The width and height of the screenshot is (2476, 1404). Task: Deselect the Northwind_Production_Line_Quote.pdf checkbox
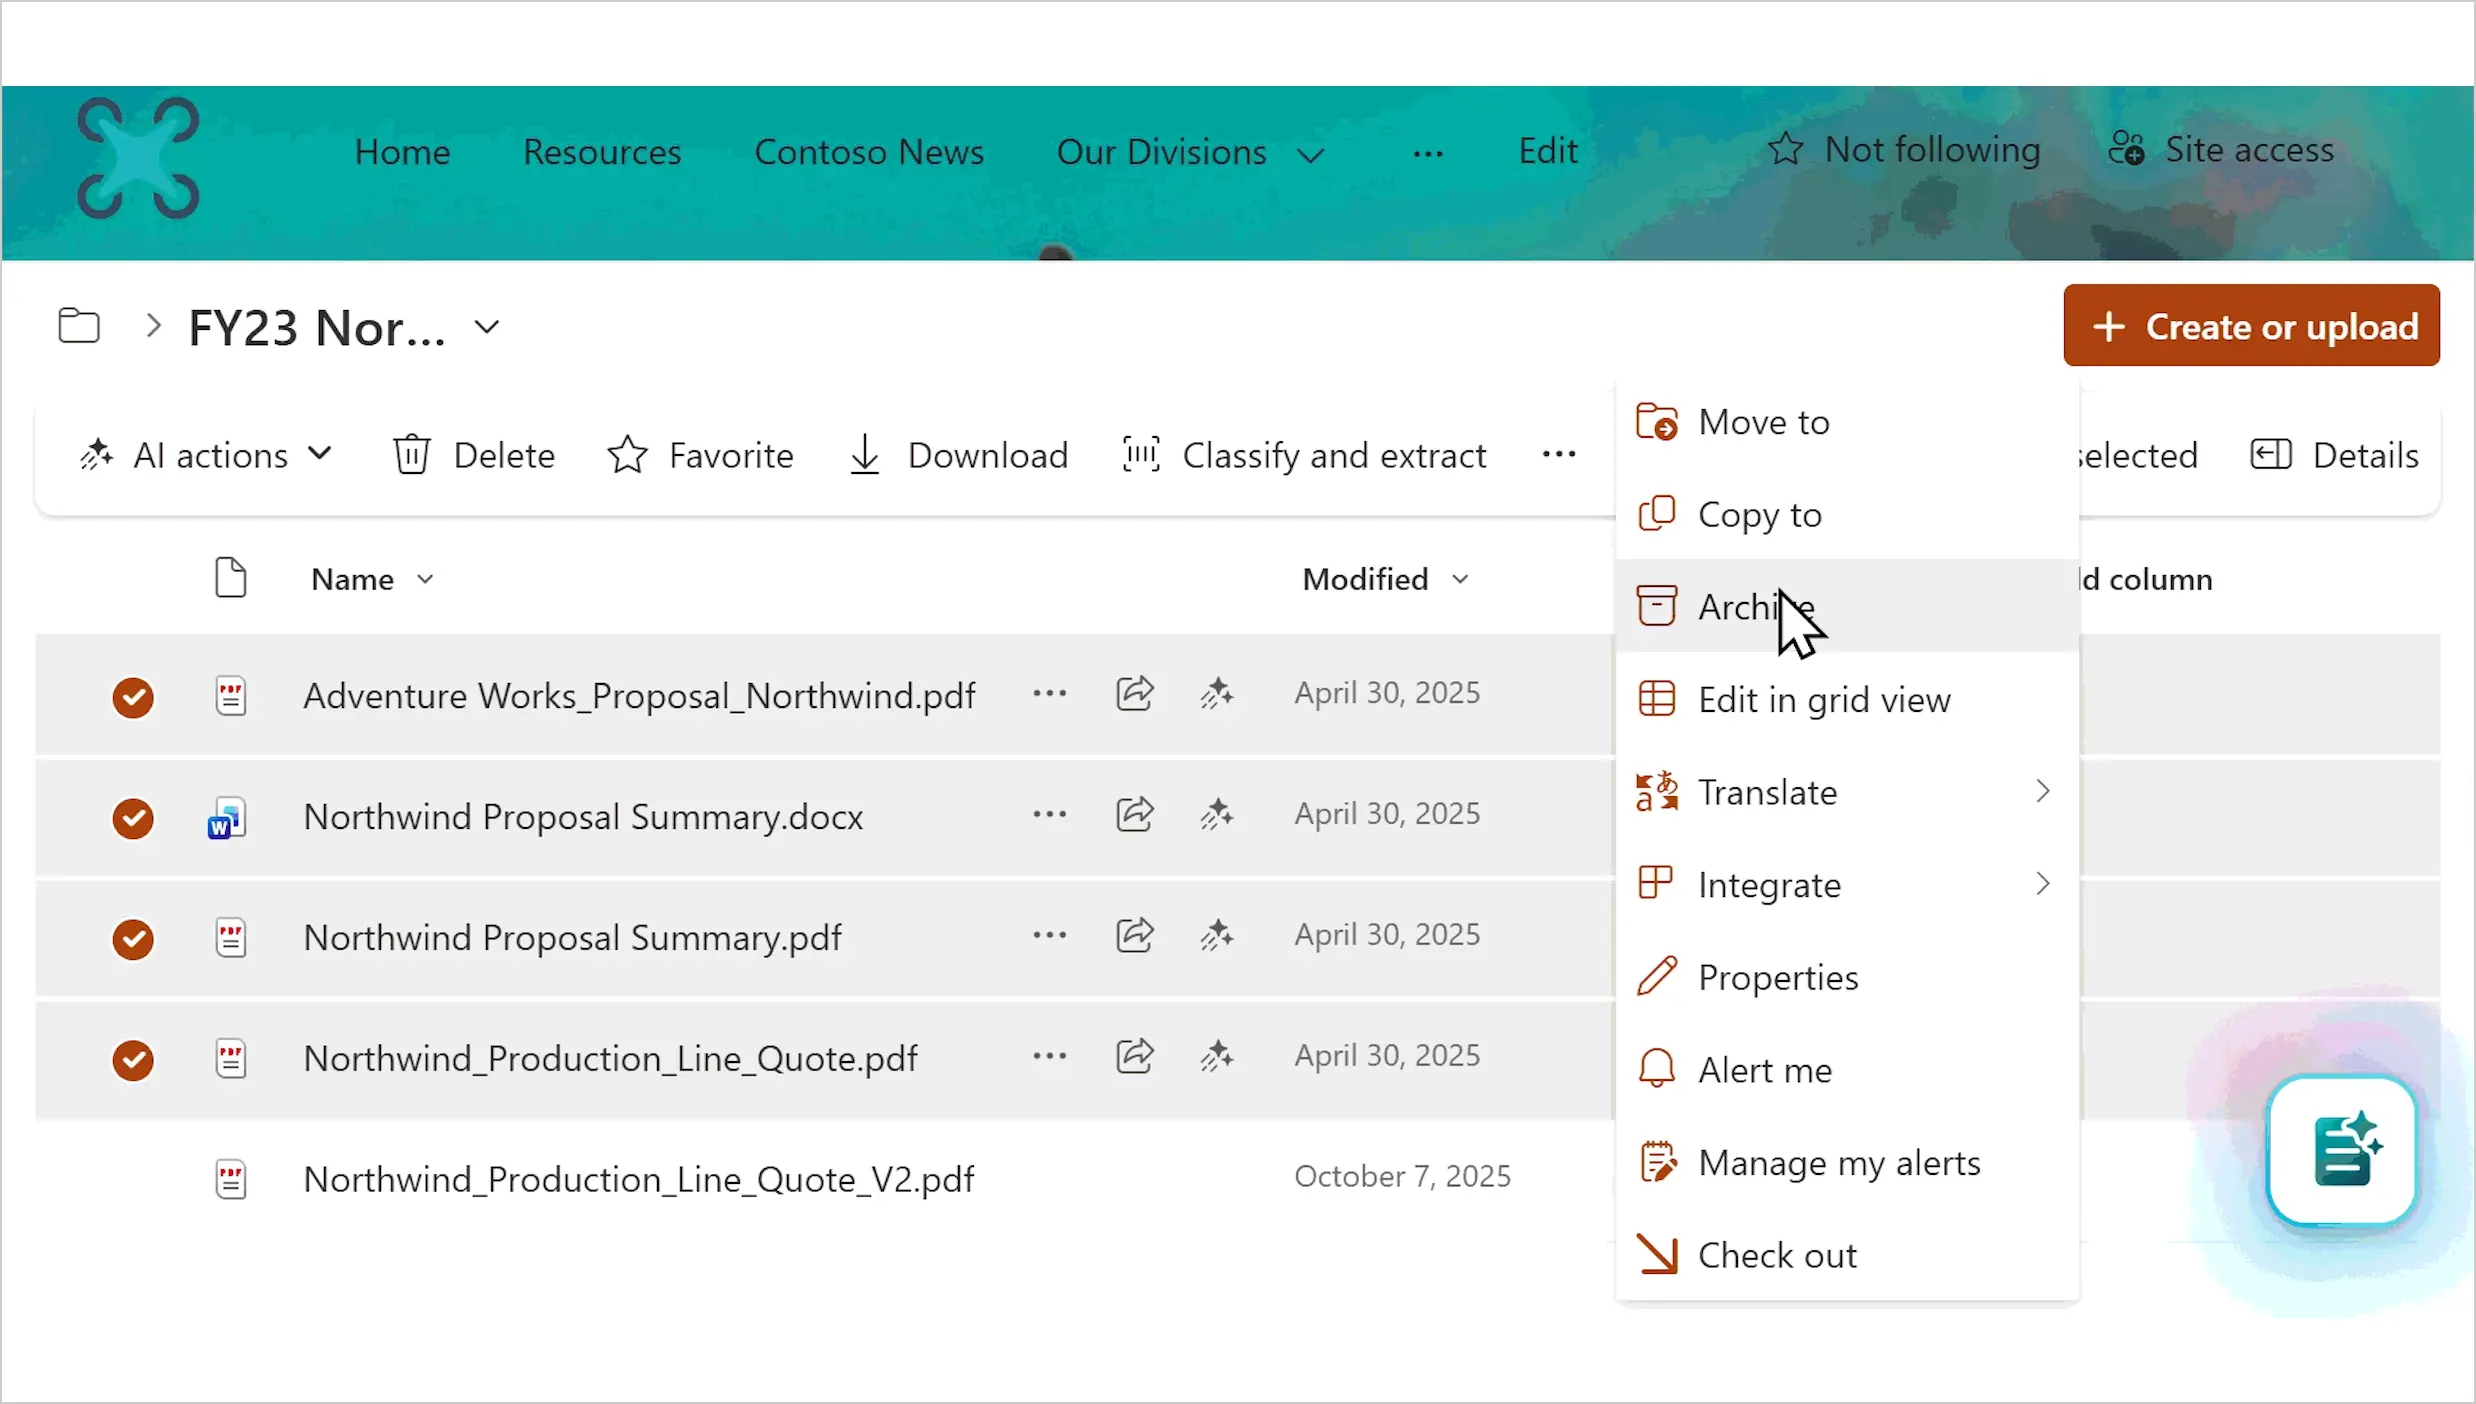point(133,1060)
